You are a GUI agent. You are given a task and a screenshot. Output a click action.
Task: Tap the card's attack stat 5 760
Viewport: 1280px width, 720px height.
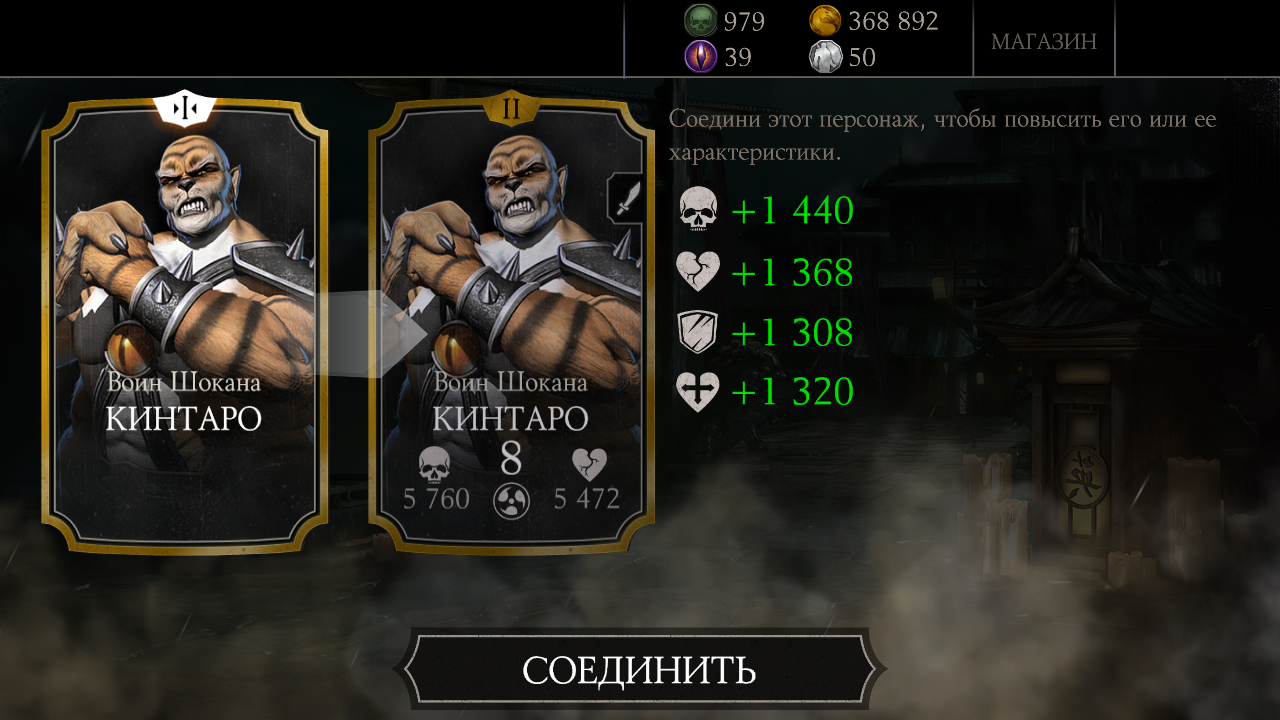(x=437, y=498)
